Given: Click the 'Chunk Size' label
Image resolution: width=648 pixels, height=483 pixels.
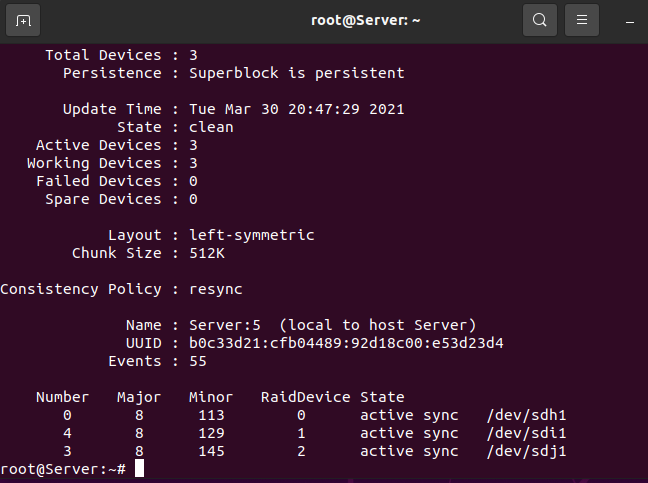Looking at the screenshot, I should point(117,253).
